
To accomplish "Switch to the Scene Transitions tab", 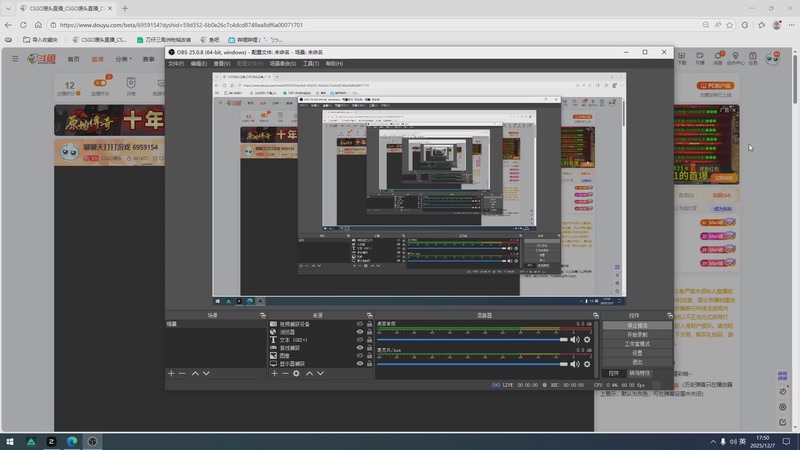I will click(639, 373).
